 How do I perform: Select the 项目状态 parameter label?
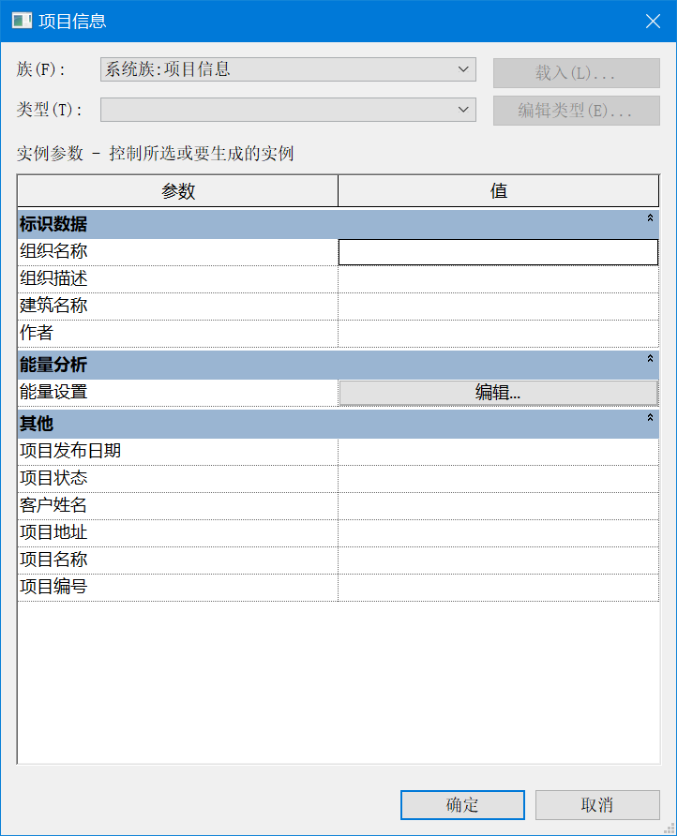tap(53, 478)
